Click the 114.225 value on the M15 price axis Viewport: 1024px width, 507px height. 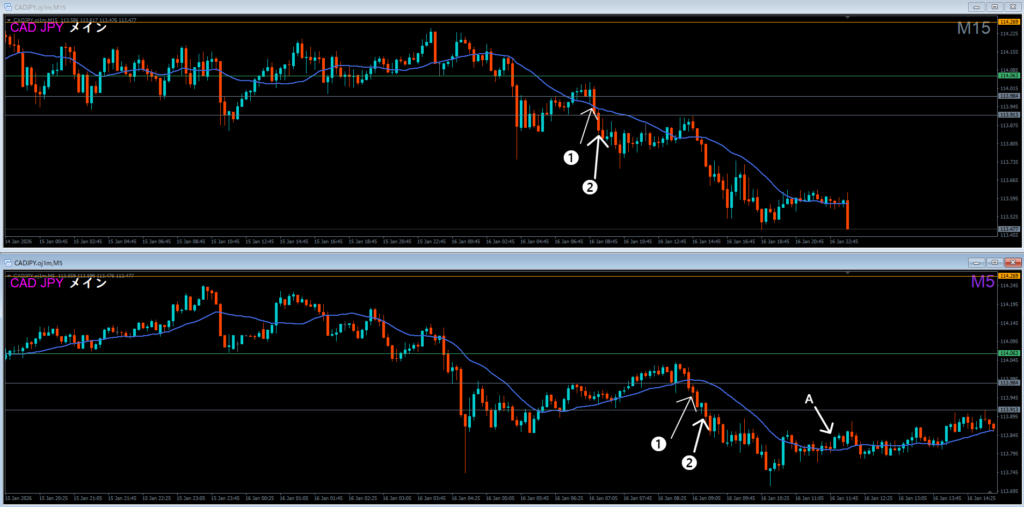[1009, 33]
